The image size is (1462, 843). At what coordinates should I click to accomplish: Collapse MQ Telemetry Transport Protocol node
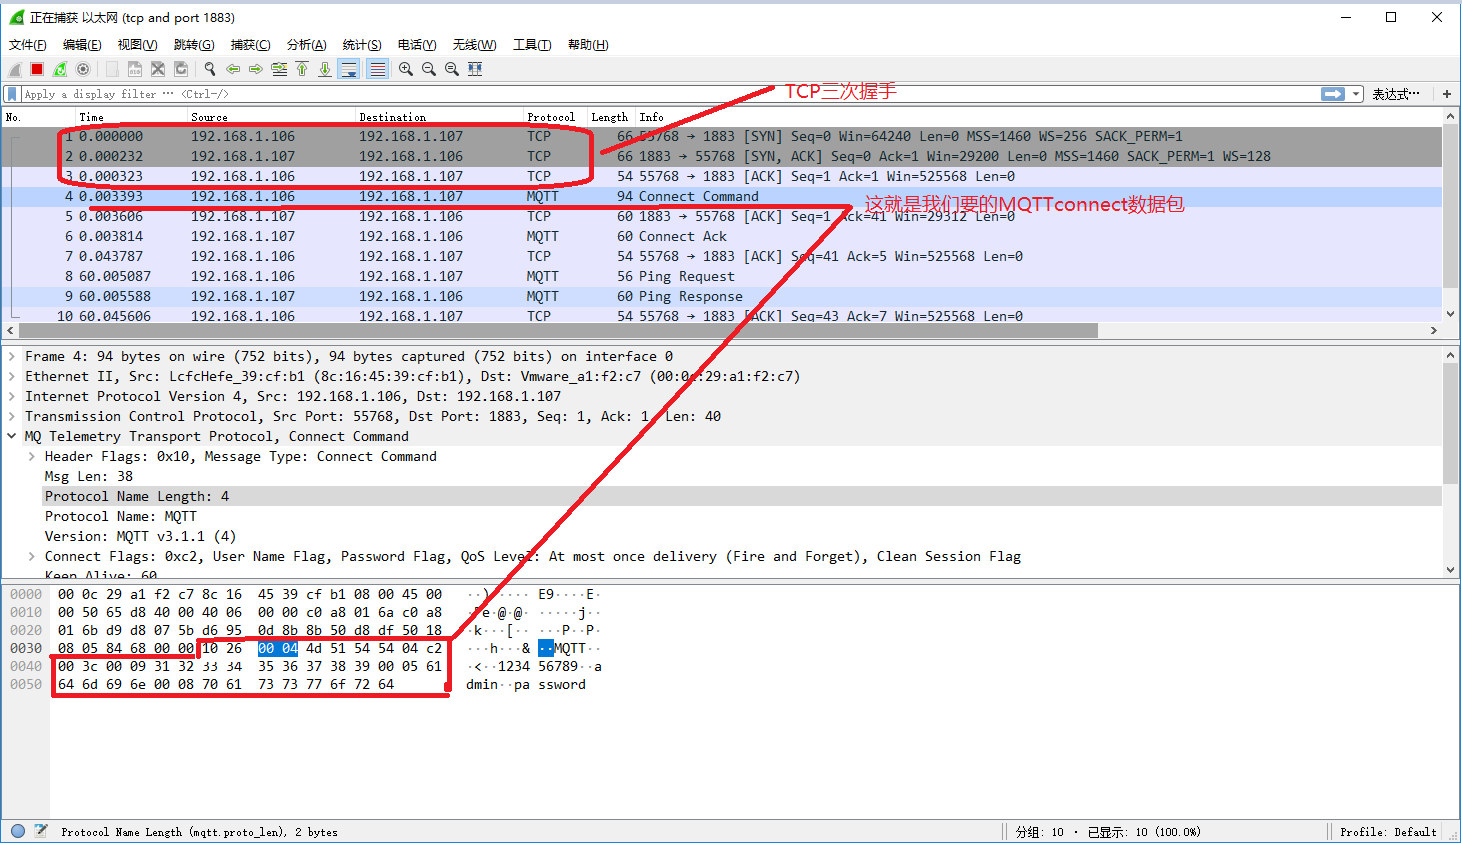[12, 436]
